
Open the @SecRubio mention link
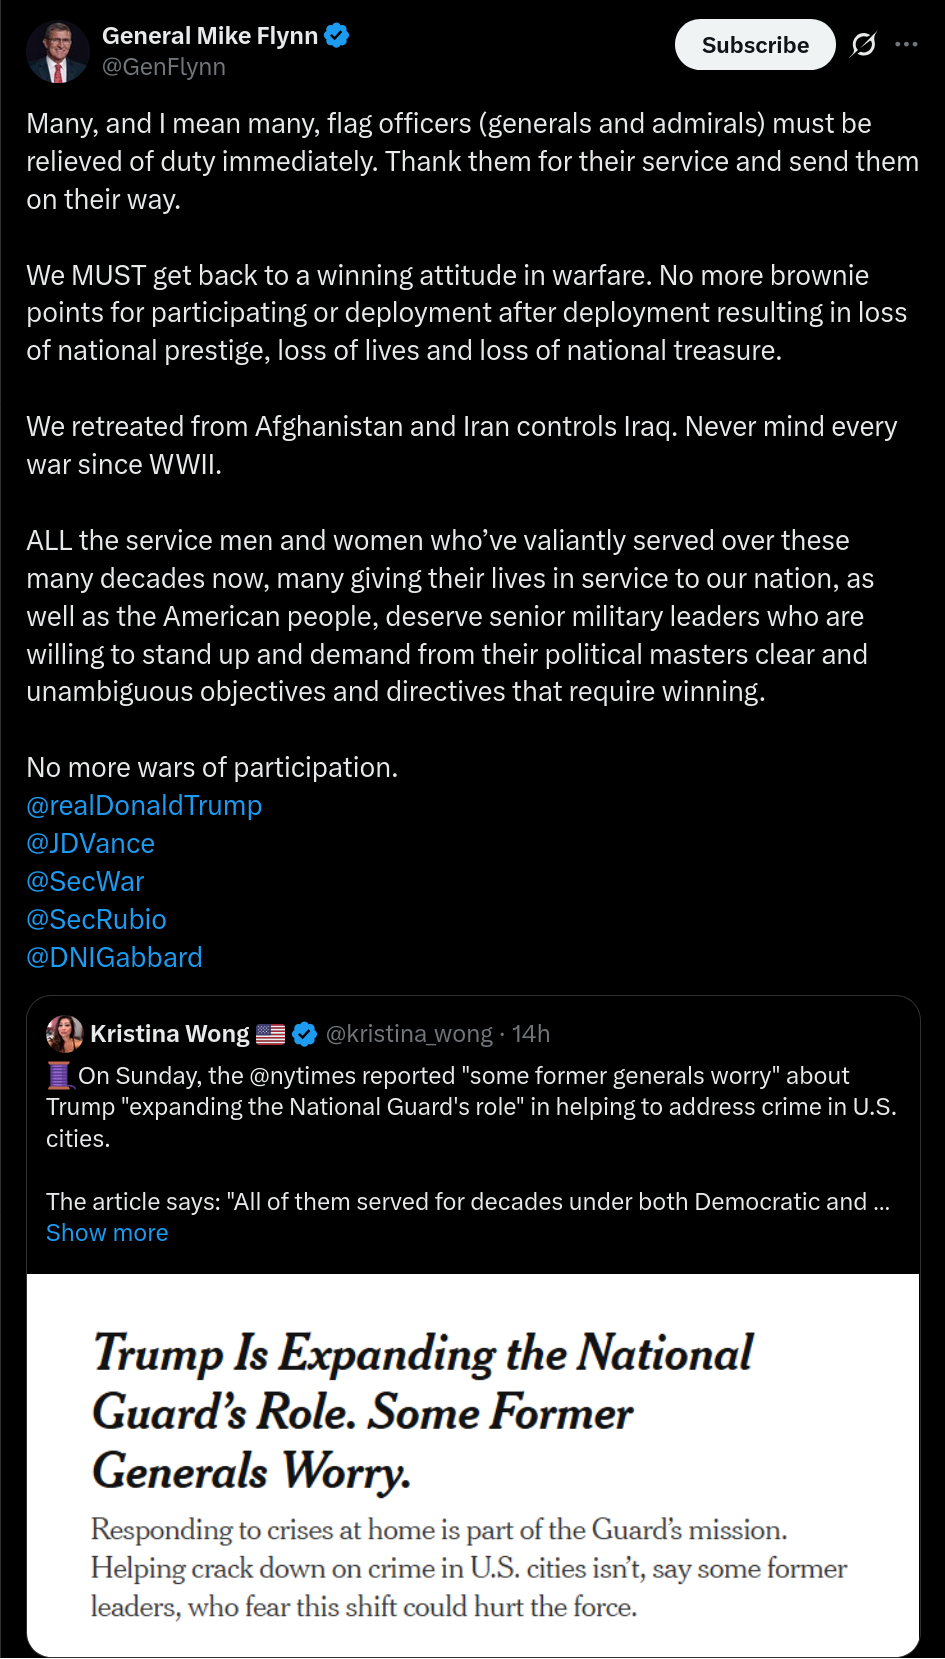[x=96, y=920]
